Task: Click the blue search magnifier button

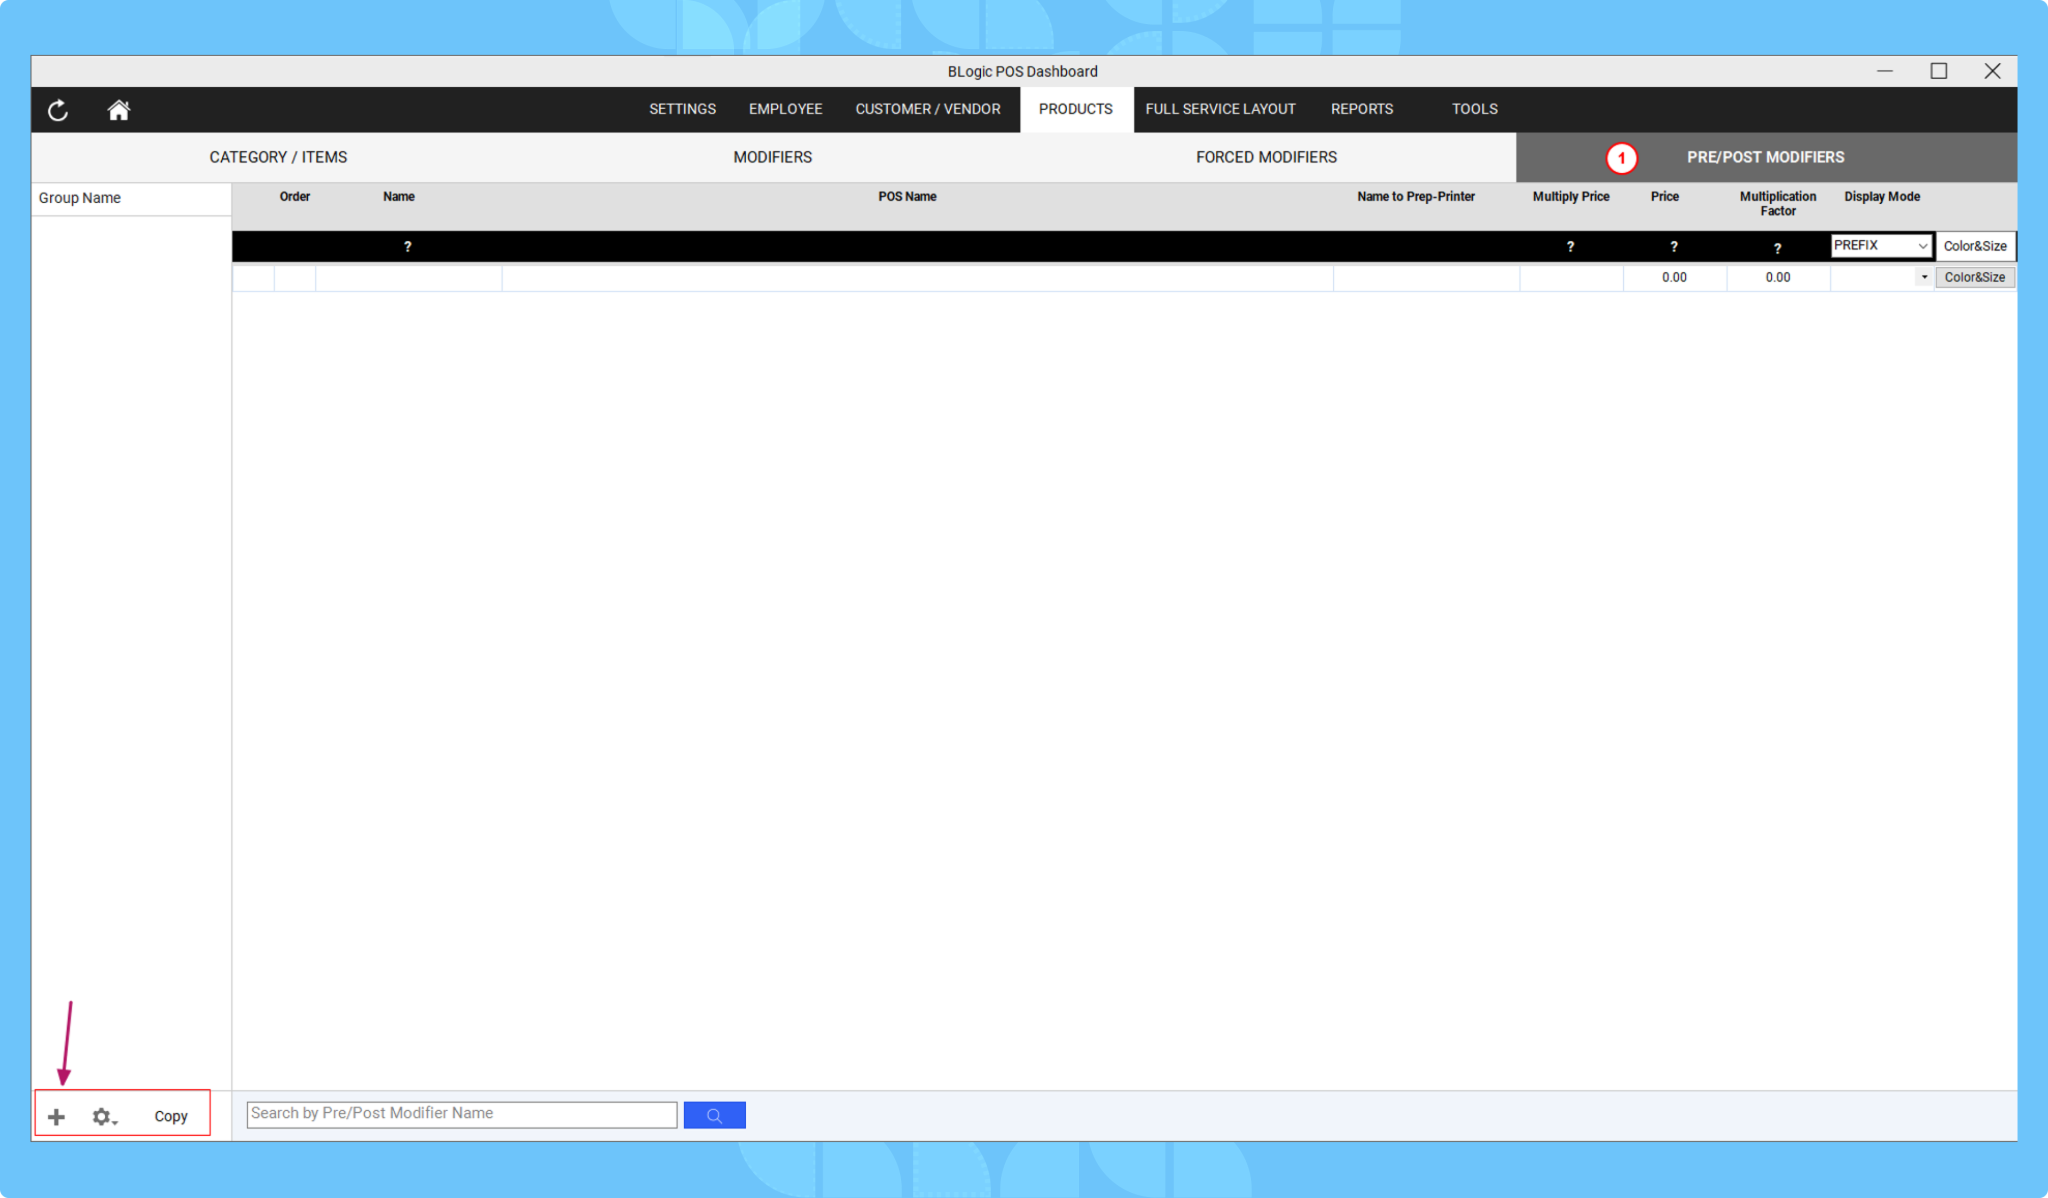Action: pyautogui.click(x=714, y=1115)
